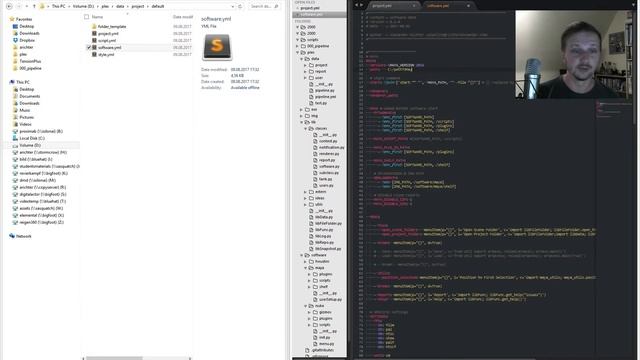The width and height of the screenshot is (640, 360).
Task: Refresh the Explorer address bar
Action: click(240, 7)
